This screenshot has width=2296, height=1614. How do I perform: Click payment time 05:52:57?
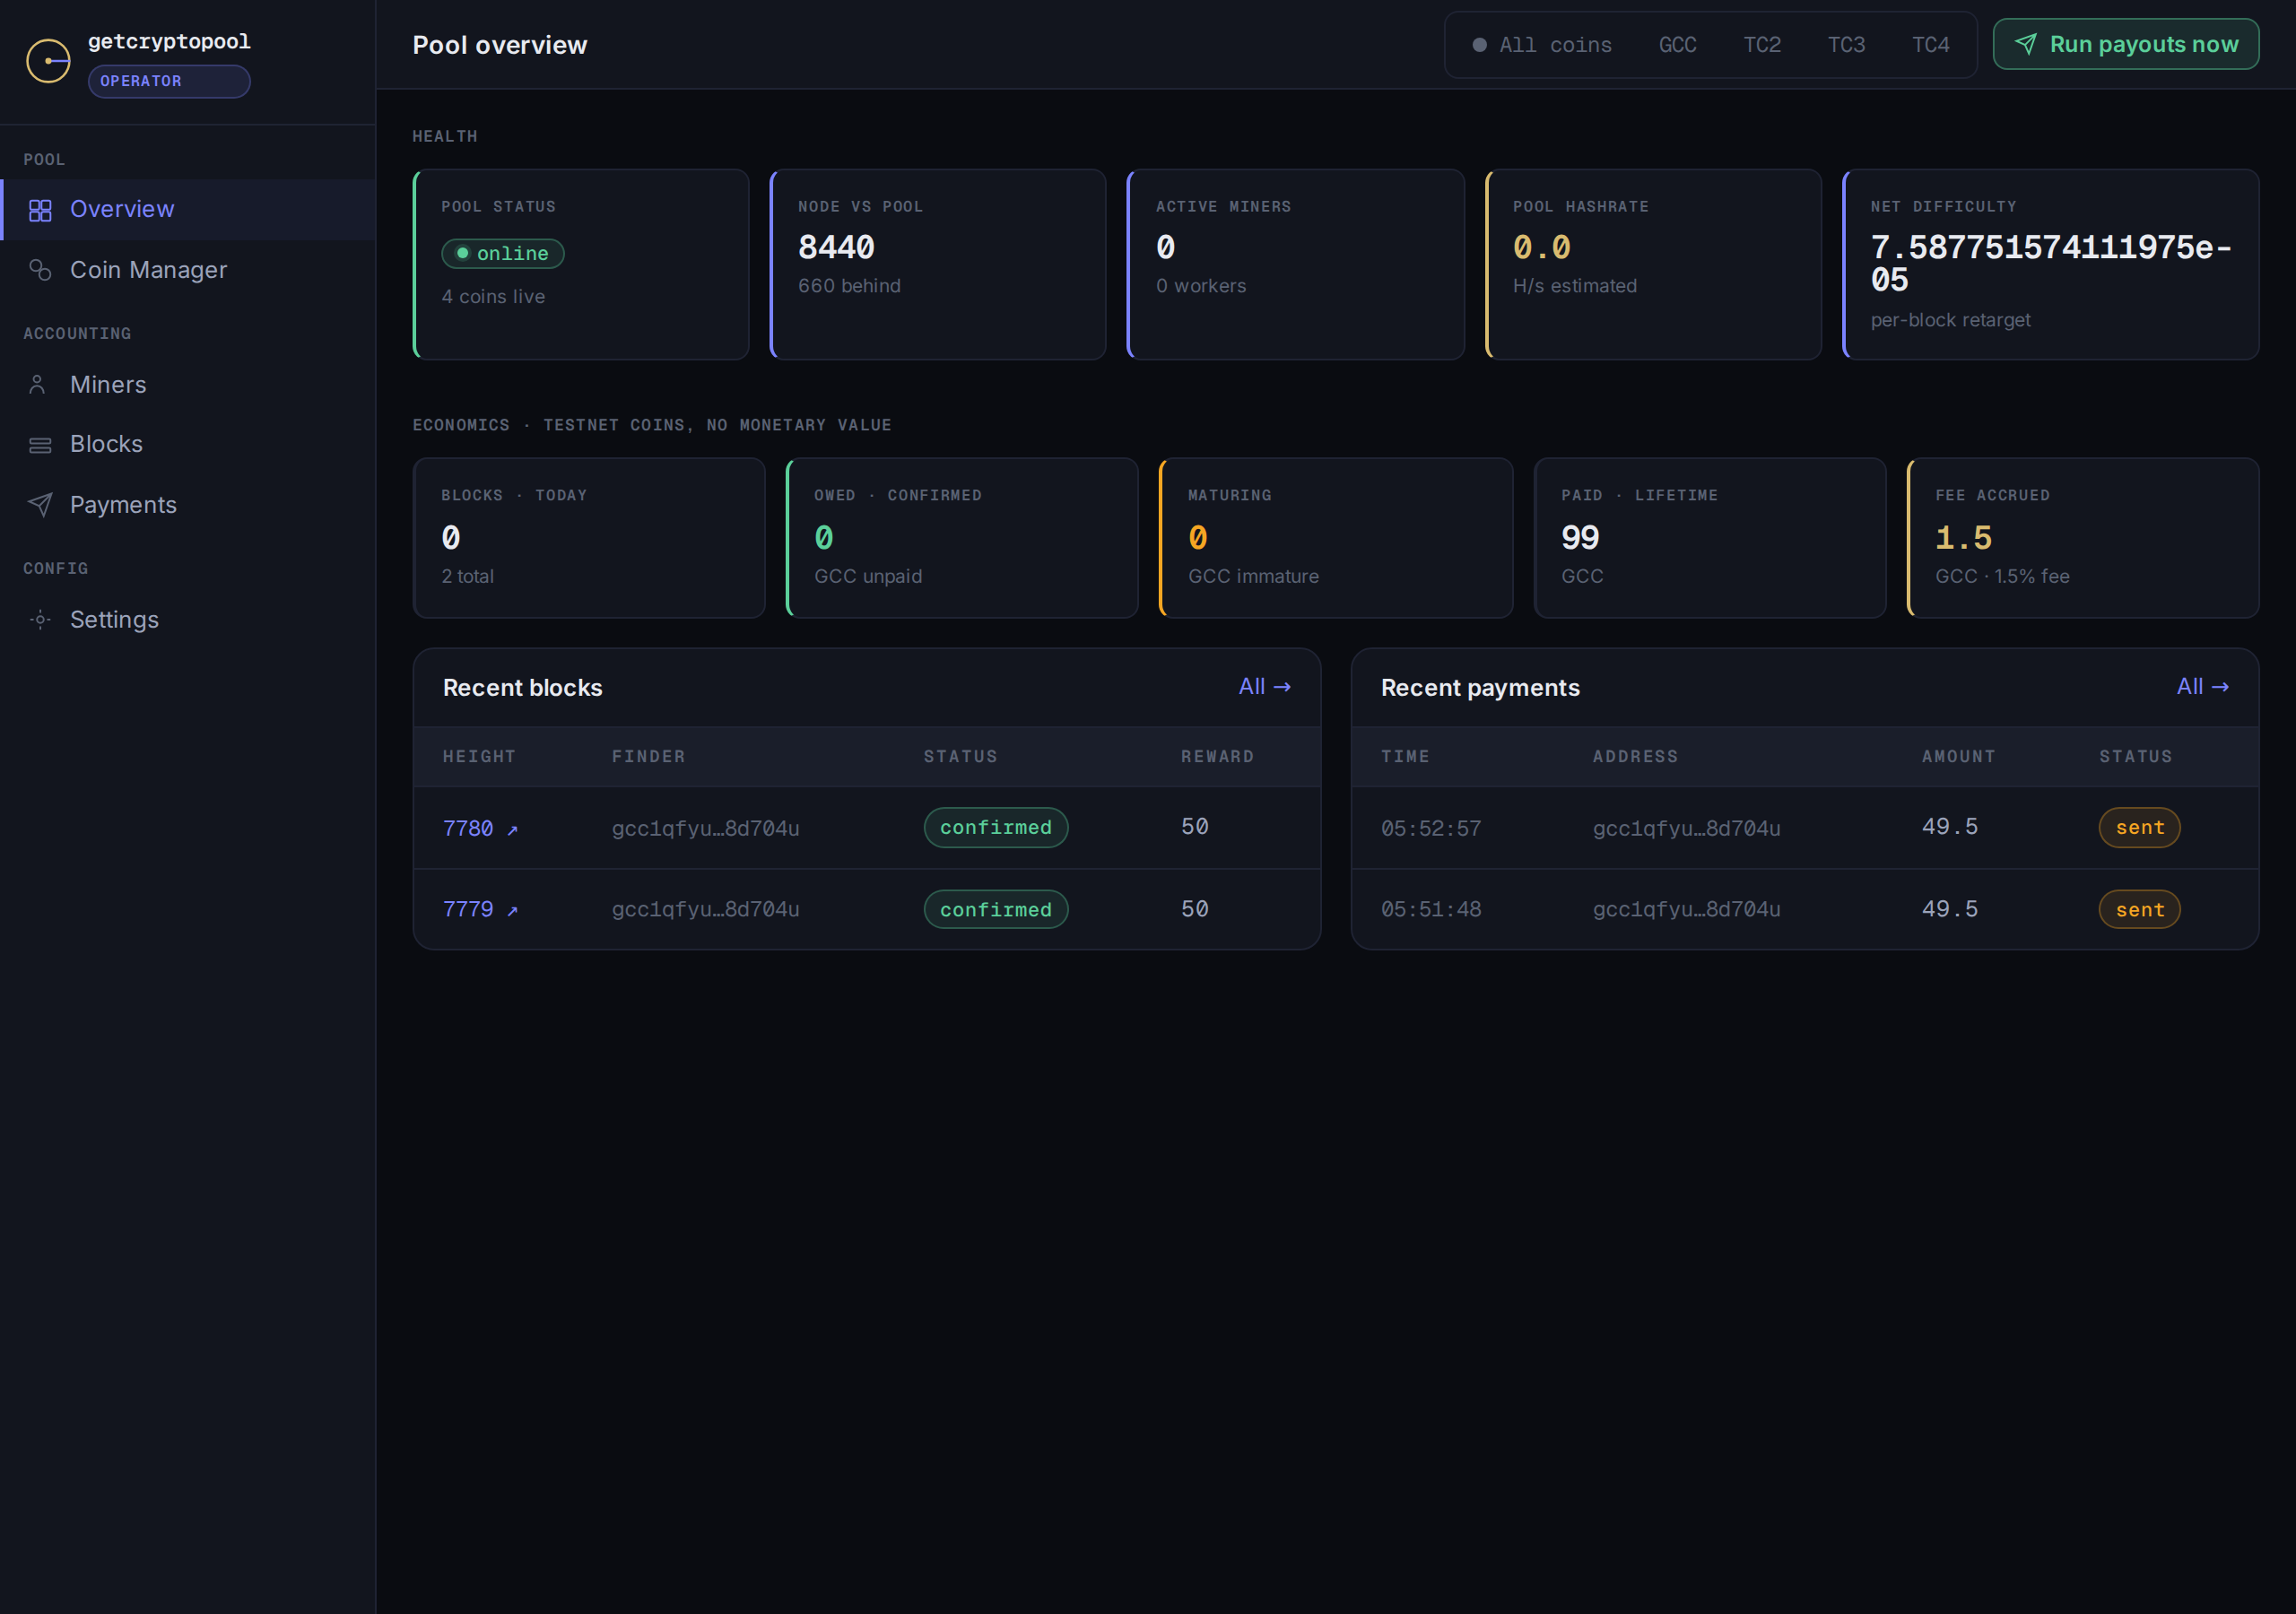(1431, 828)
